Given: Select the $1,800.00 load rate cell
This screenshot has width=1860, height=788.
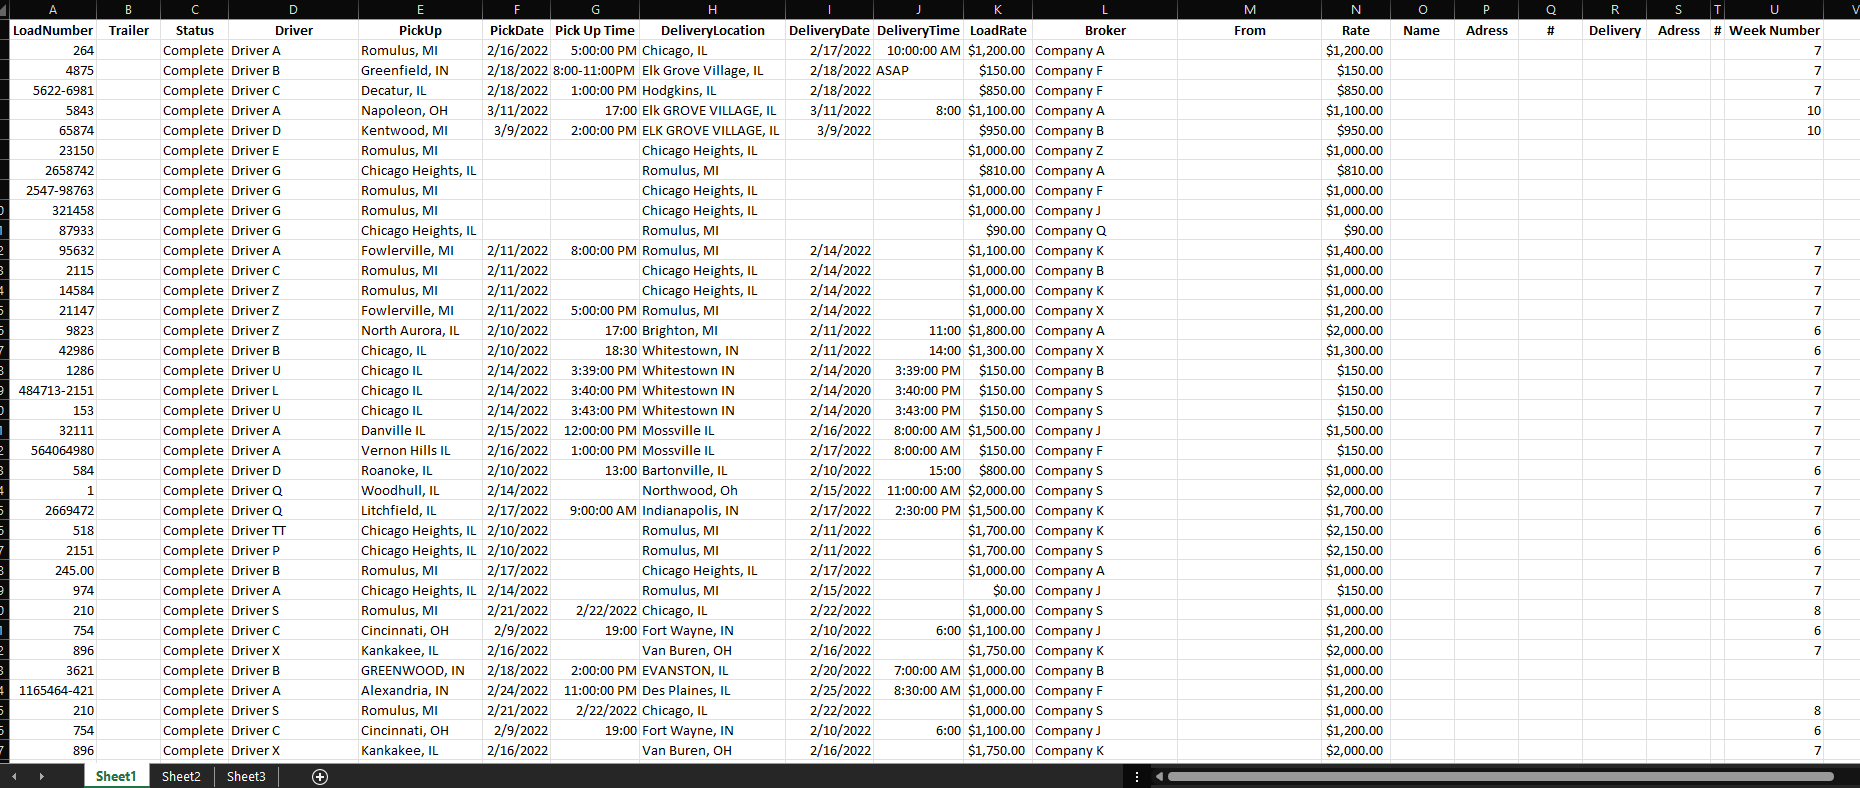Looking at the screenshot, I should tap(998, 330).
